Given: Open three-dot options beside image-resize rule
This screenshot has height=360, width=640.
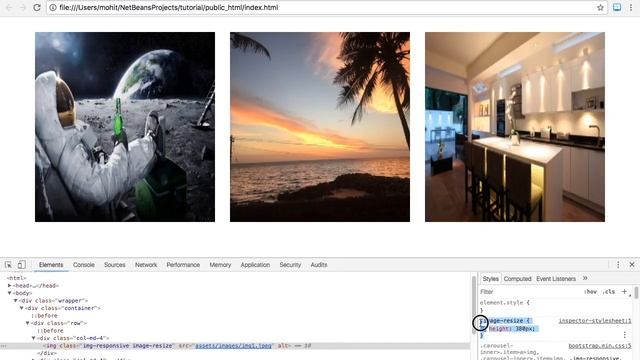Looking at the screenshot, I should [x=624, y=335].
